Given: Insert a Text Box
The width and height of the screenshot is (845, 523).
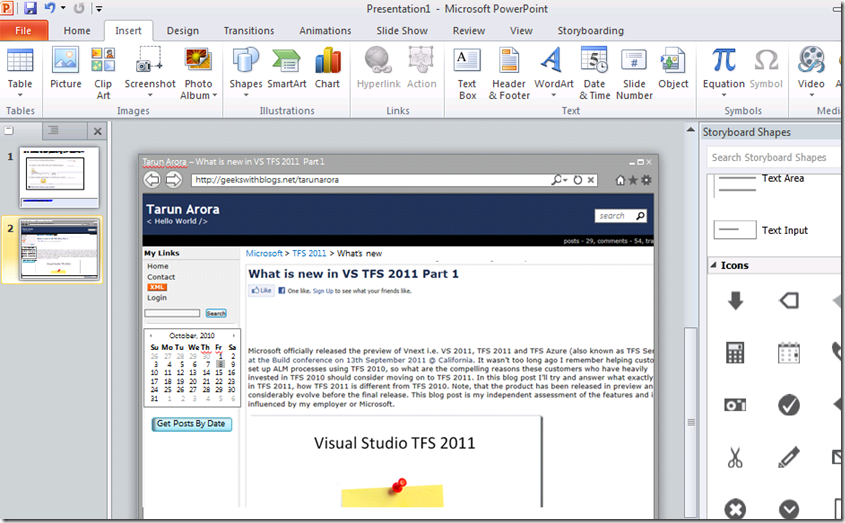Looking at the screenshot, I should [467, 73].
